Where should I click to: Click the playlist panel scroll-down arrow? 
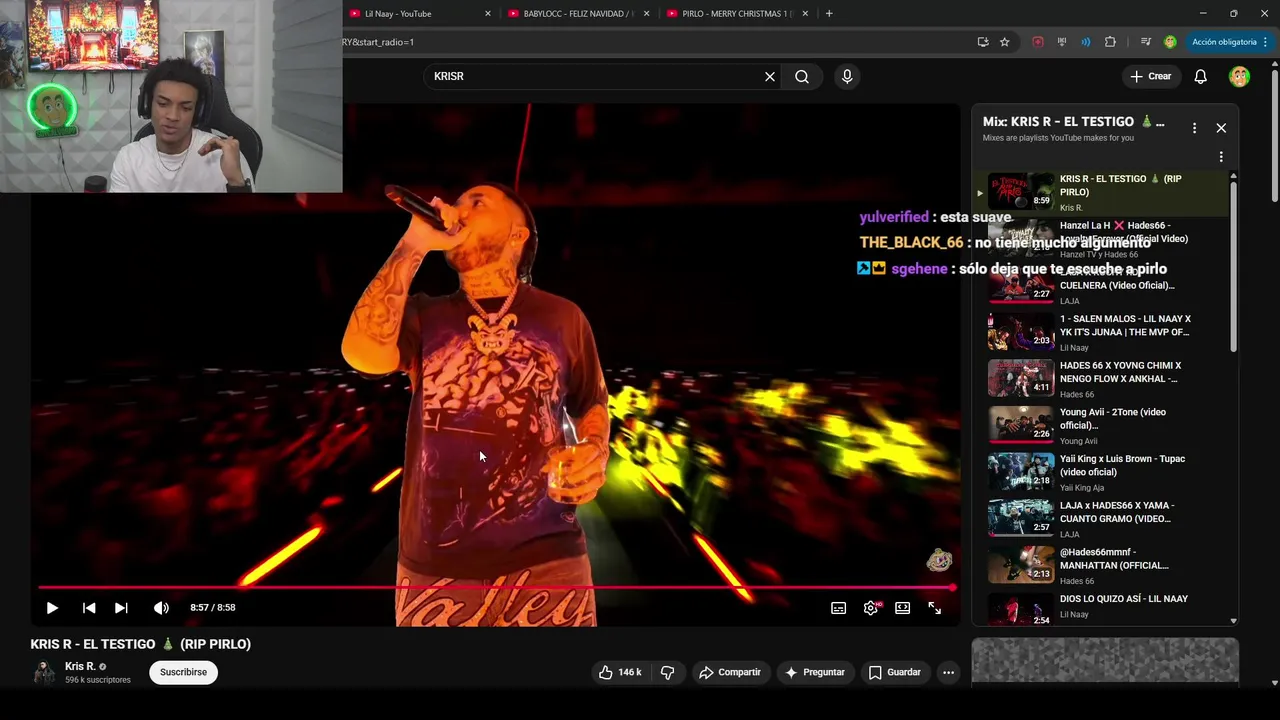(1233, 621)
